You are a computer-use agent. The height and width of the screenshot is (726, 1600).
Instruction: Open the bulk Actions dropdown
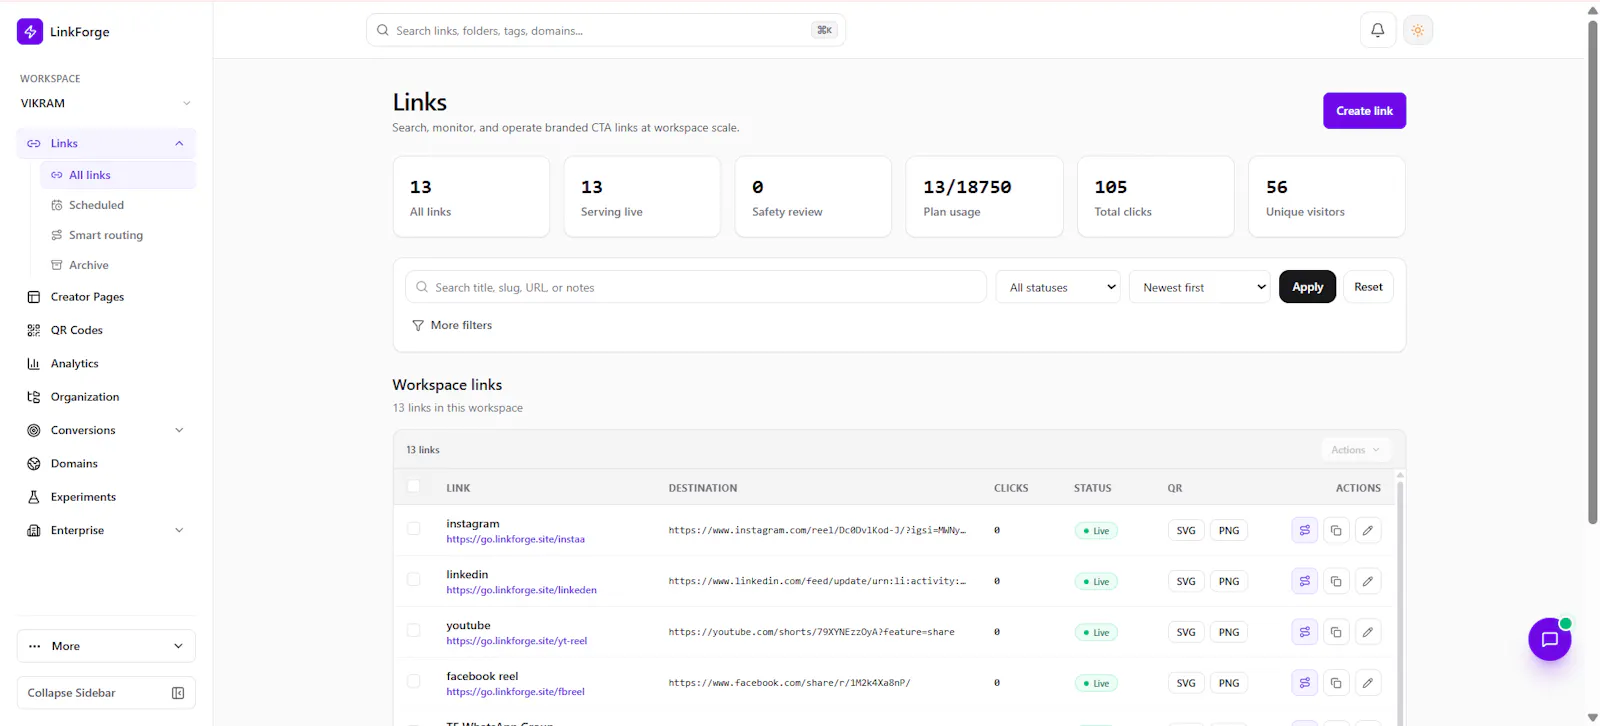tap(1355, 450)
